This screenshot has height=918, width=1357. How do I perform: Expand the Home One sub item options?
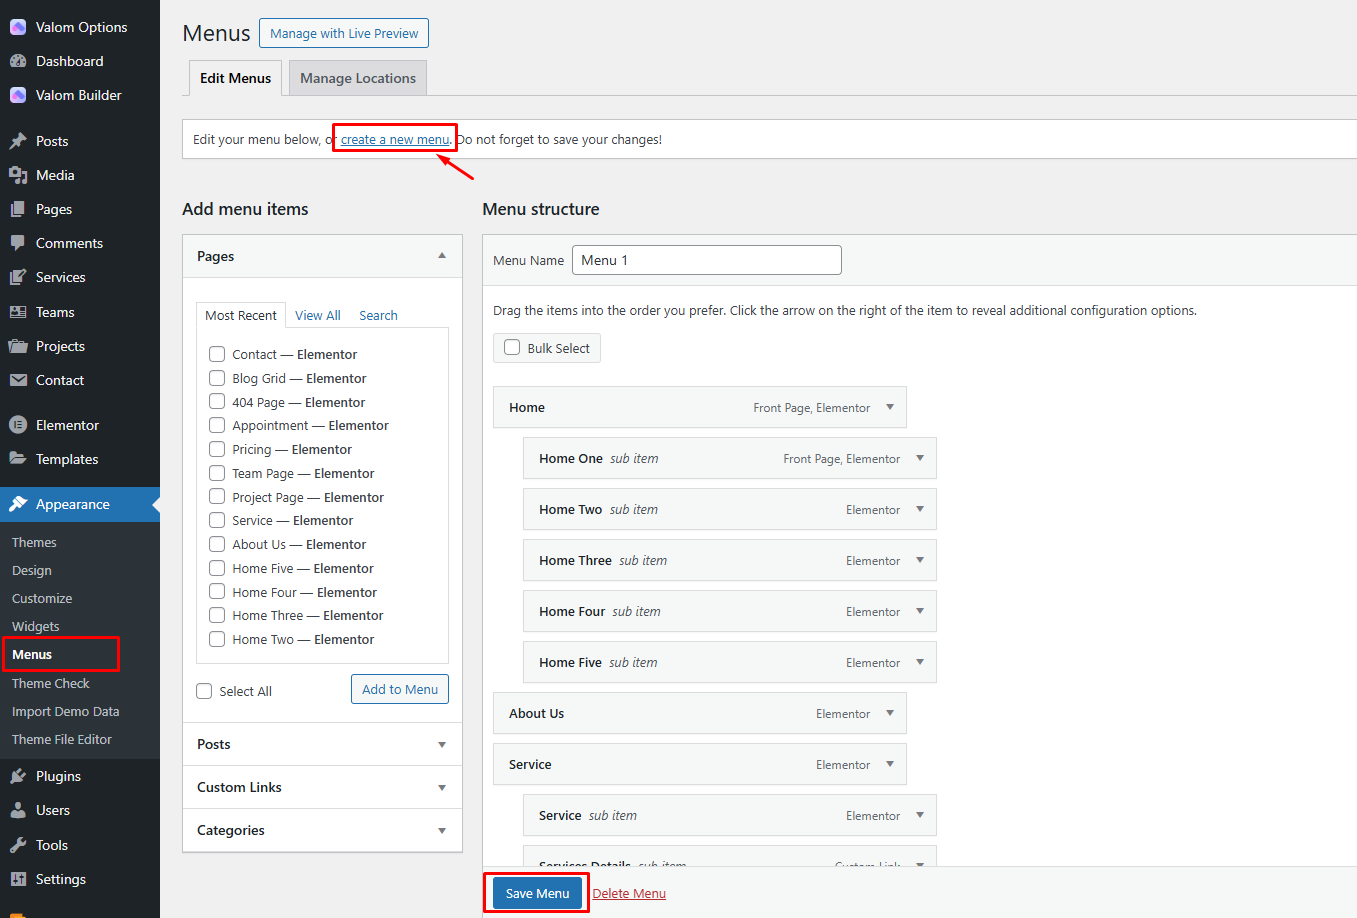[x=920, y=458]
